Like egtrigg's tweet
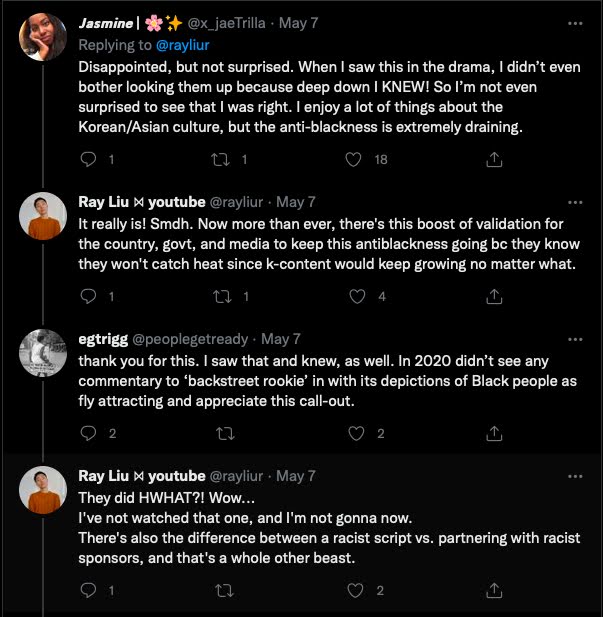This screenshot has width=603, height=617. pos(353,433)
